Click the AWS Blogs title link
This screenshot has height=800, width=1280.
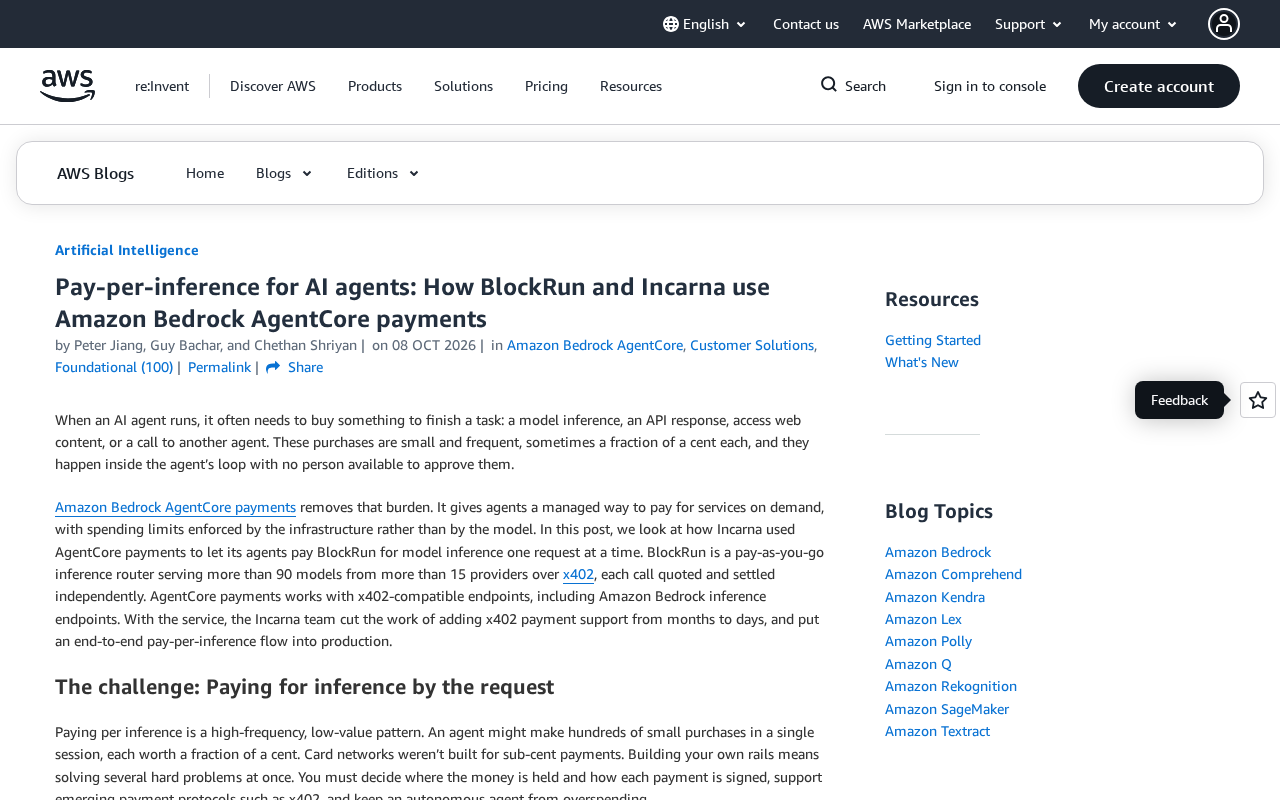[x=95, y=173]
